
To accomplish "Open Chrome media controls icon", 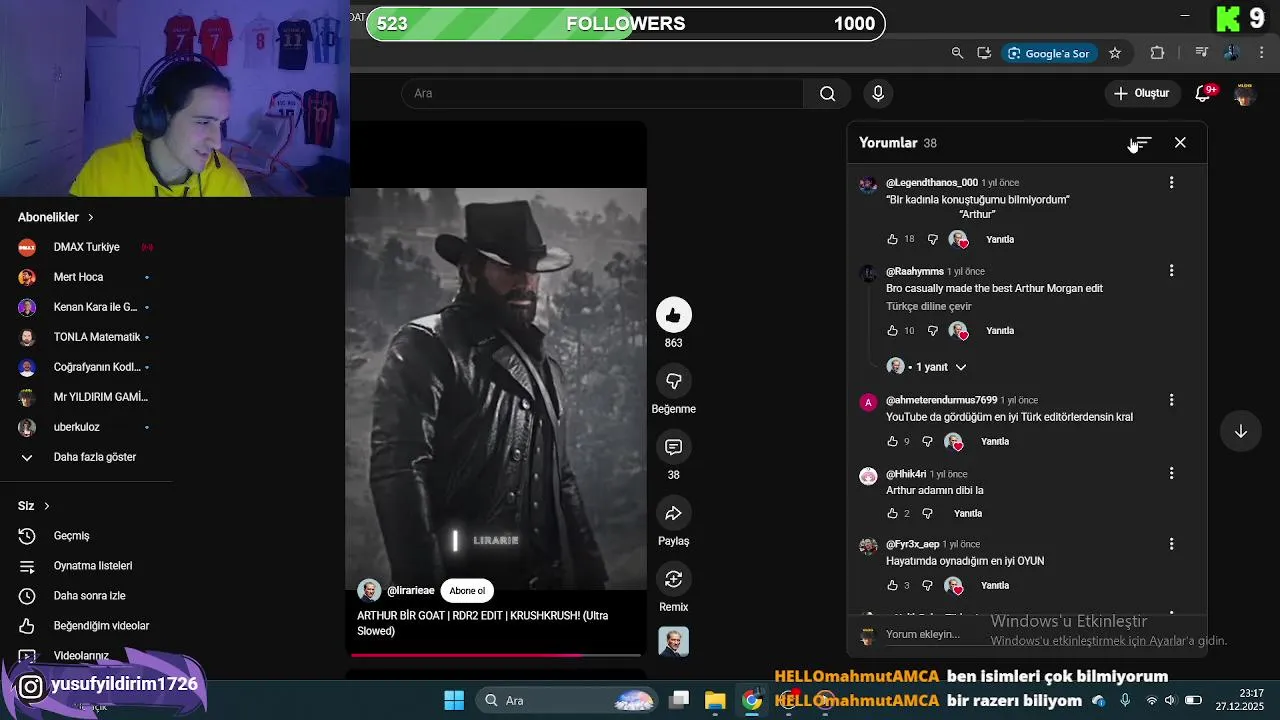I will tap(1202, 53).
